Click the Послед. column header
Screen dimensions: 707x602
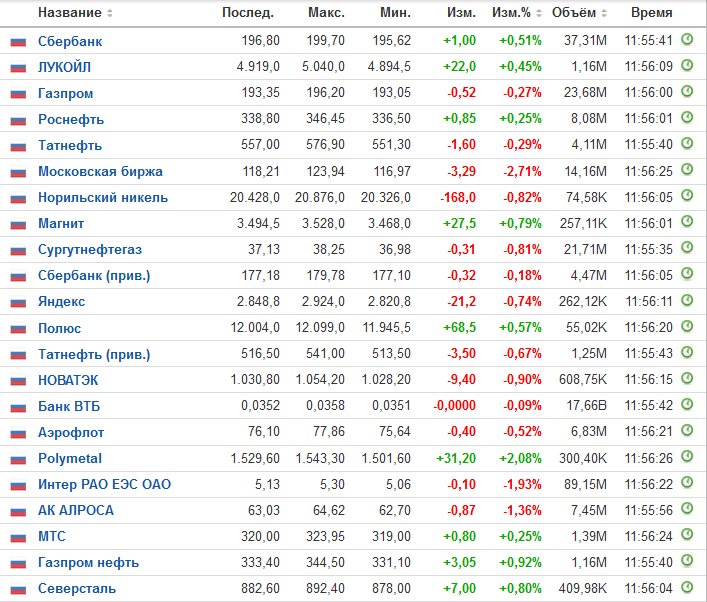point(248,13)
